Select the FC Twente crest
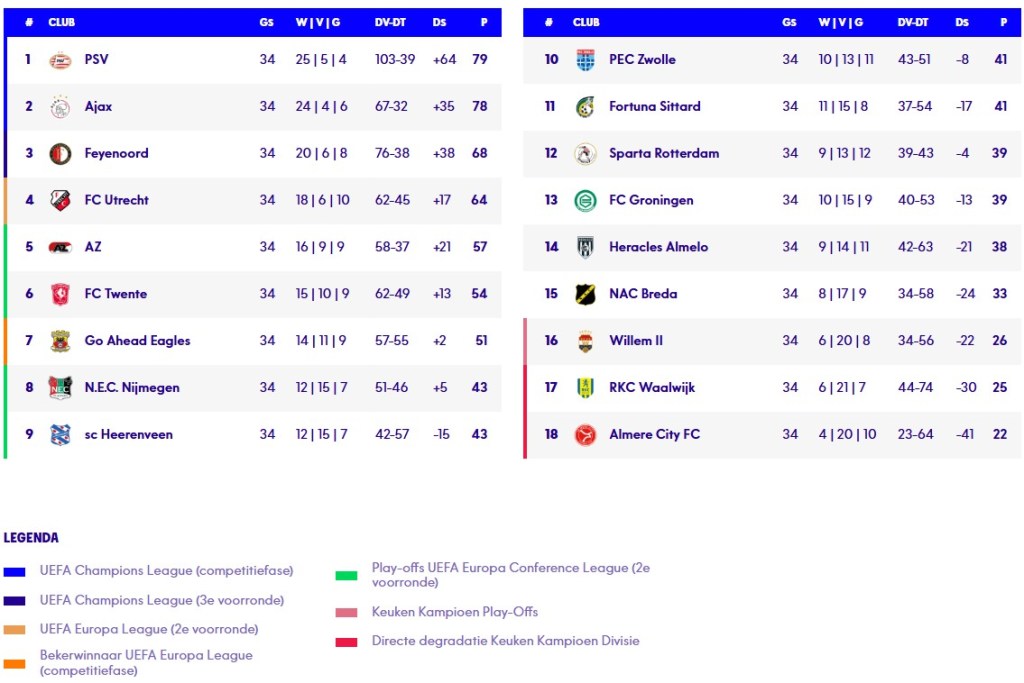The height and width of the screenshot is (683, 1024). click(60, 294)
